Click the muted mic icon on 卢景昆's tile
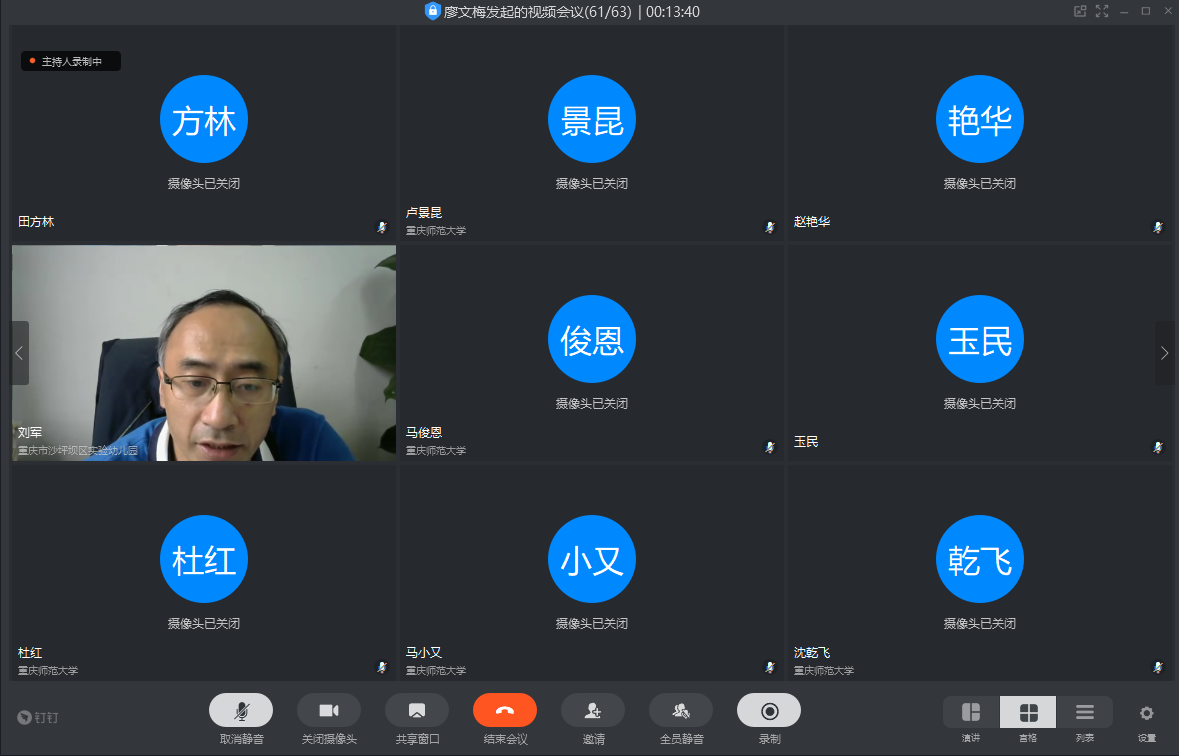 click(x=769, y=227)
